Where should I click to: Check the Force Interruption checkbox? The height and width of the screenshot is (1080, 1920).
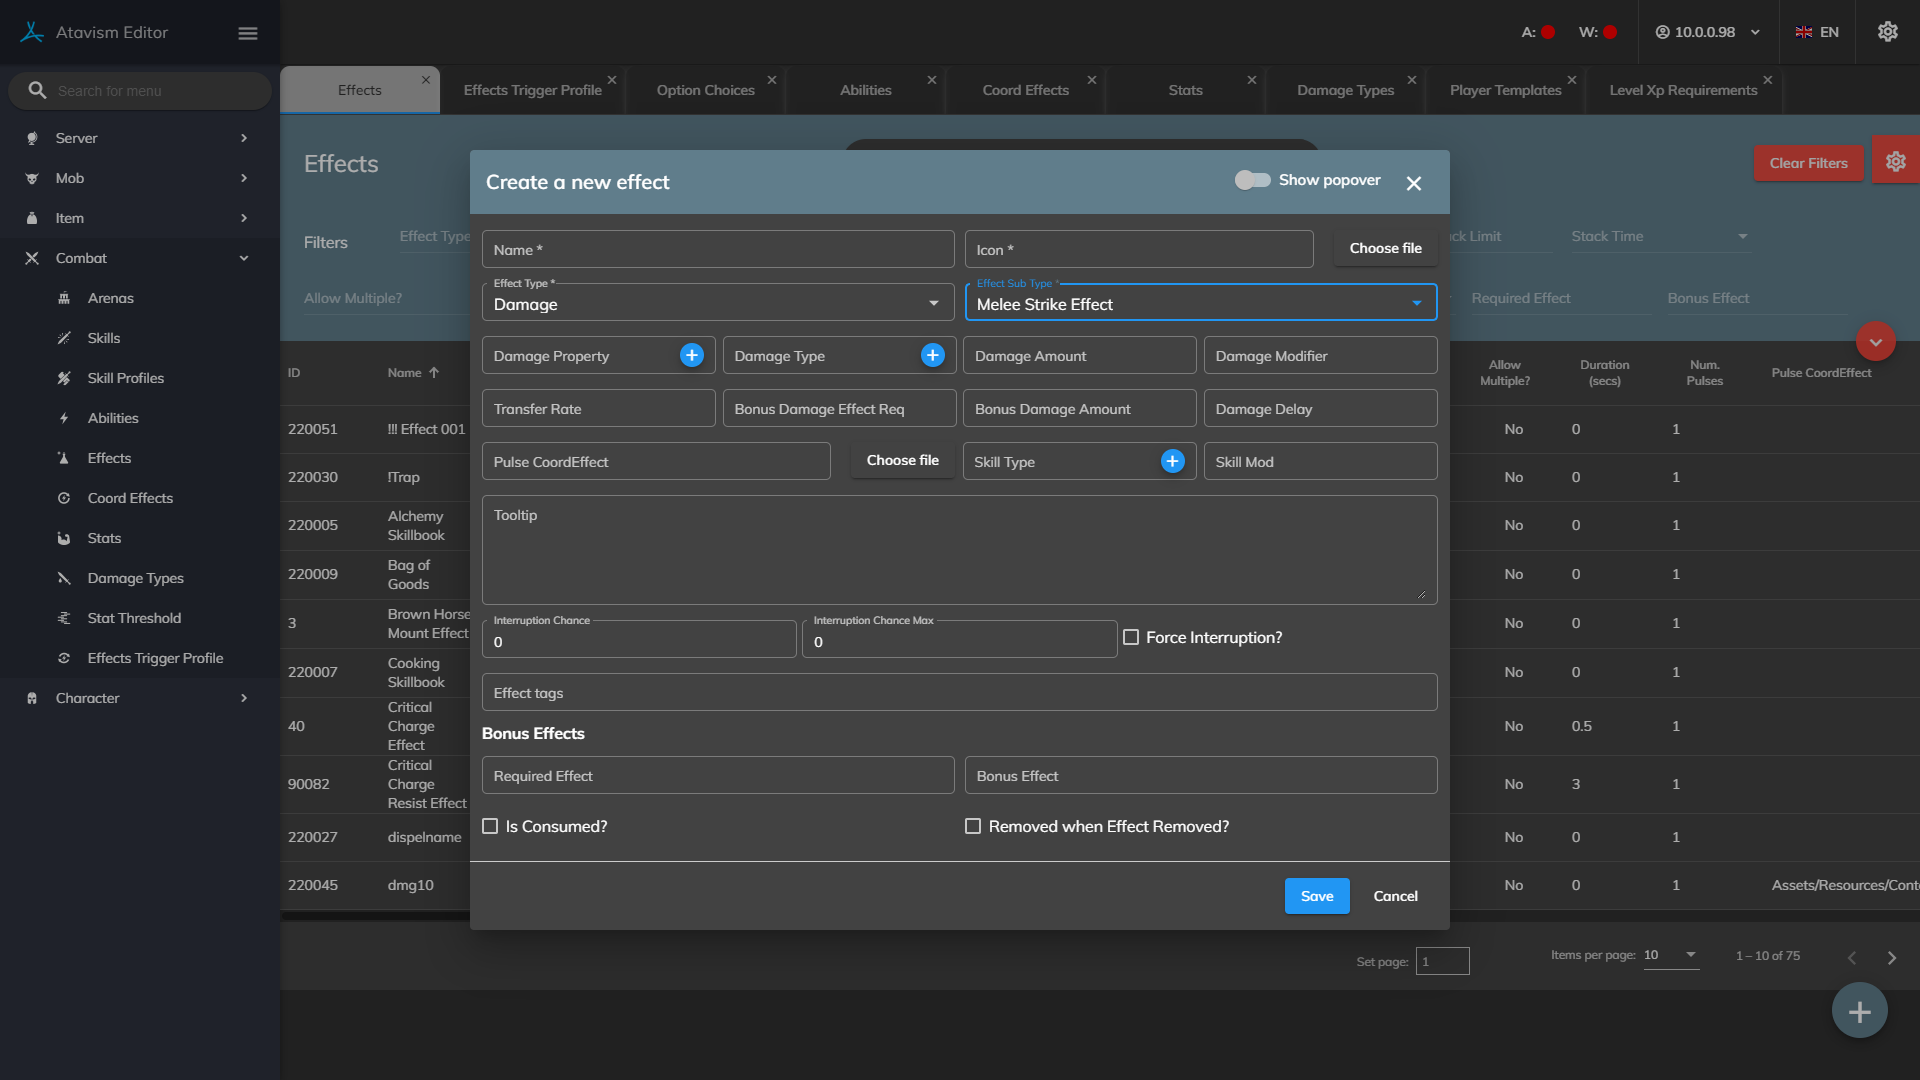pos(1131,637)
